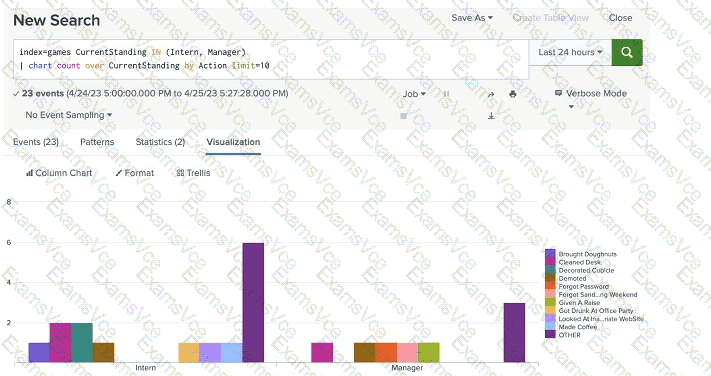The height and width of the screenshot is (376, 711).
Task: Expand the Last 24 hours time picker
Action: [570, 52]
